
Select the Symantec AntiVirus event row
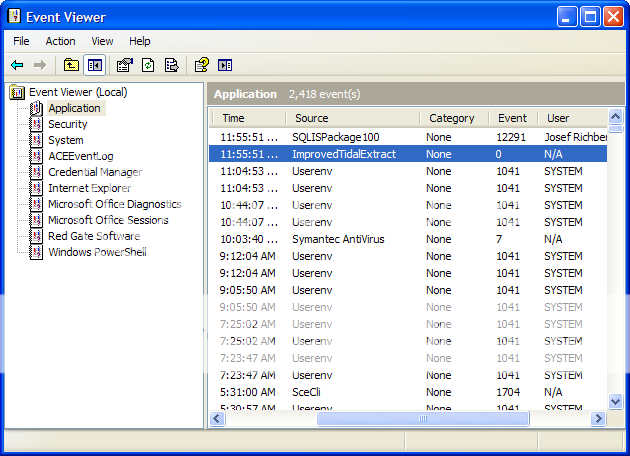point(338,239)
